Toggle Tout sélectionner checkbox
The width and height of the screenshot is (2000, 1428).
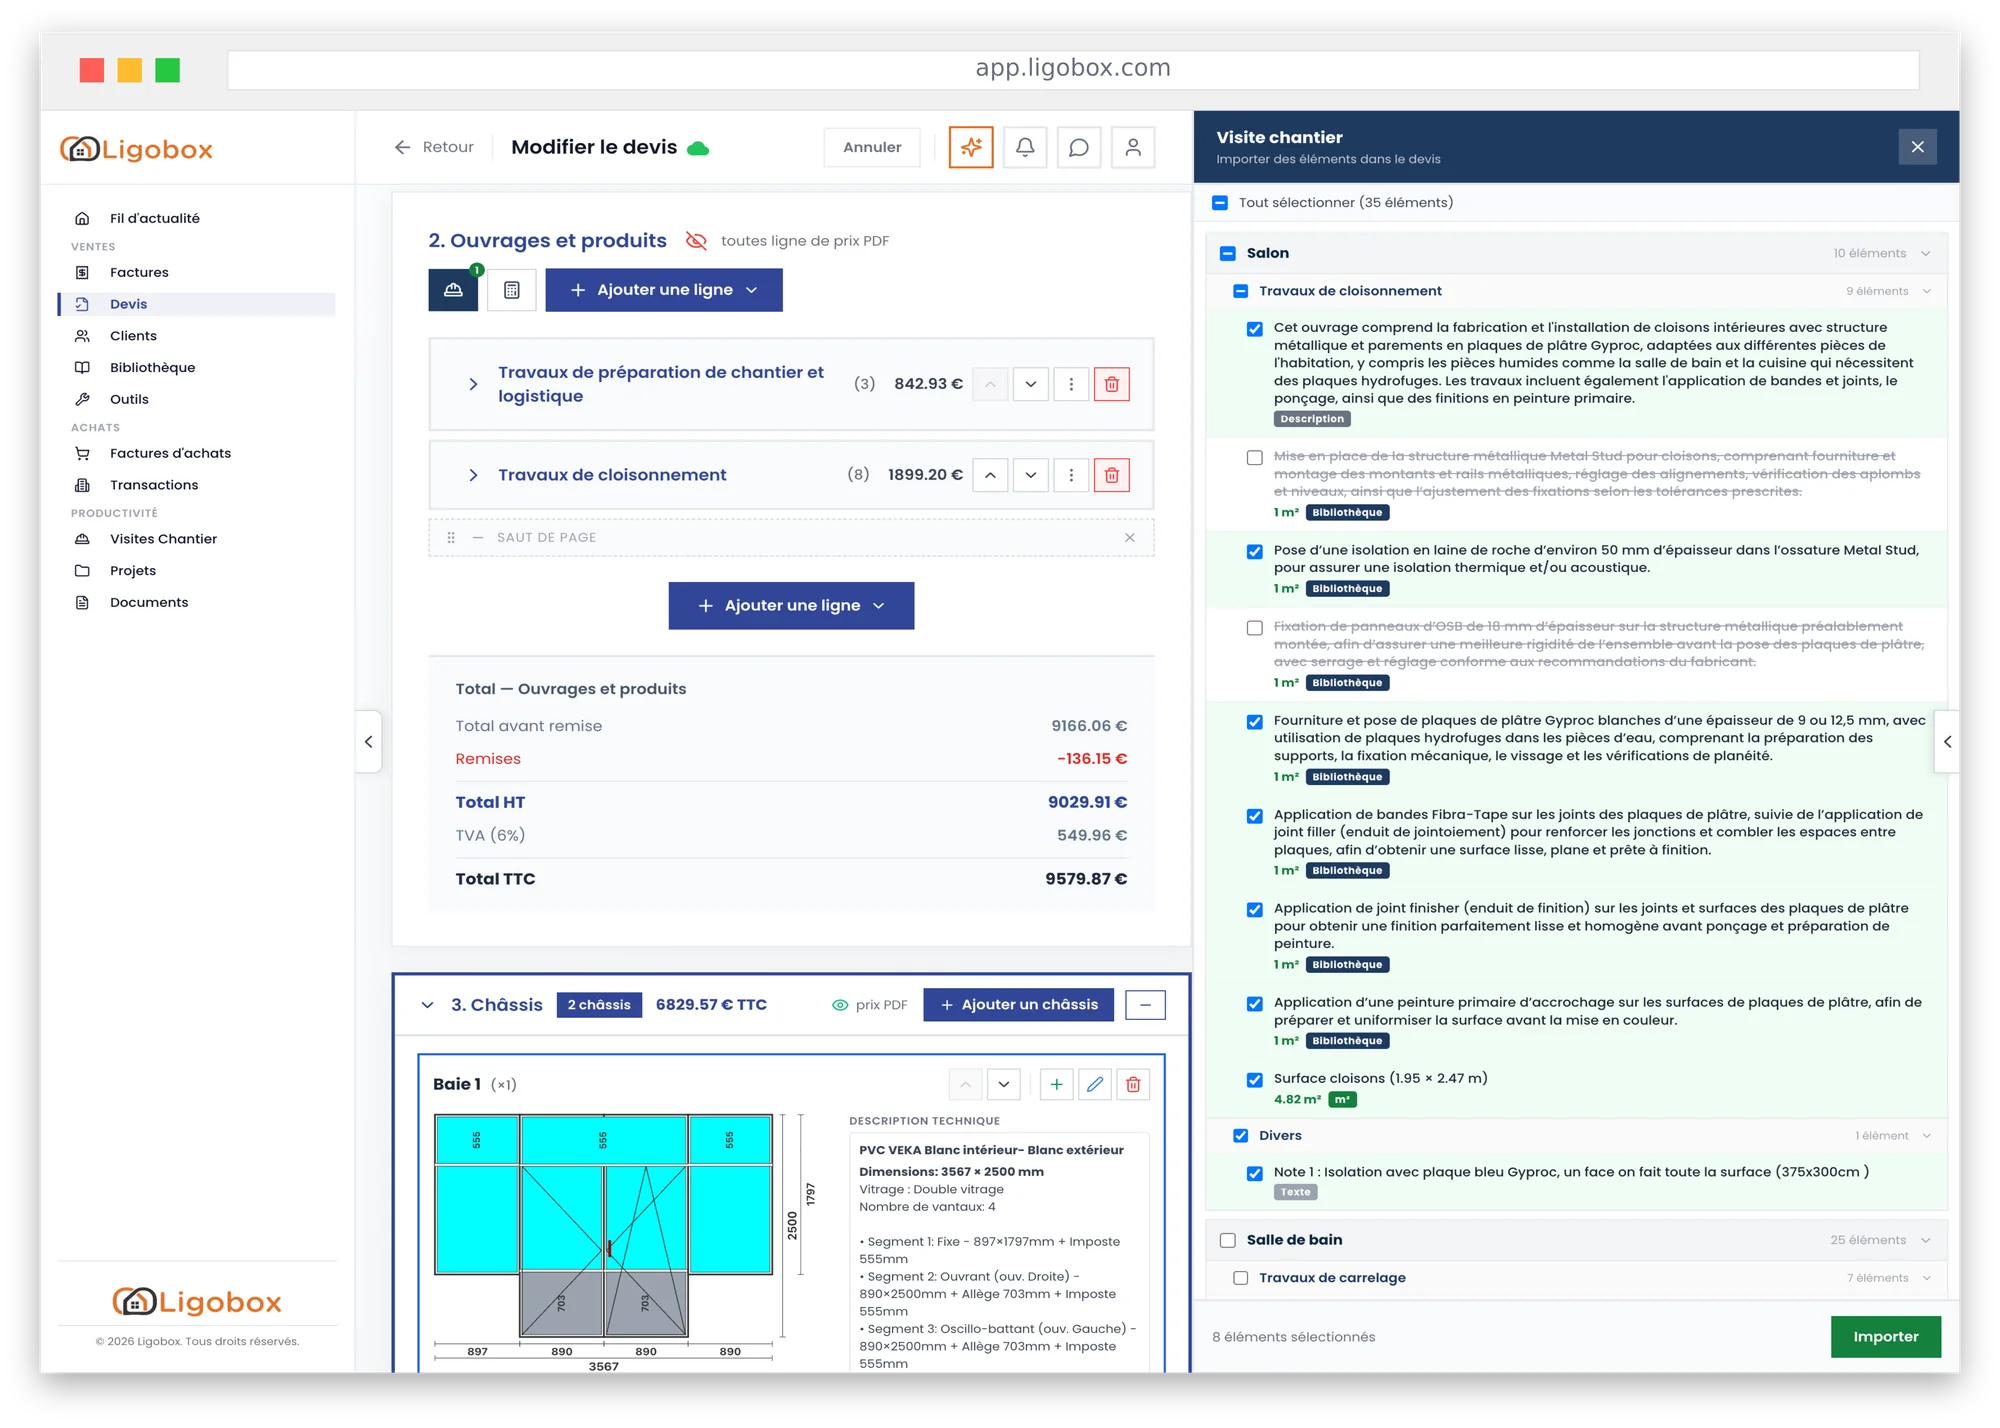coord(1220,203)
